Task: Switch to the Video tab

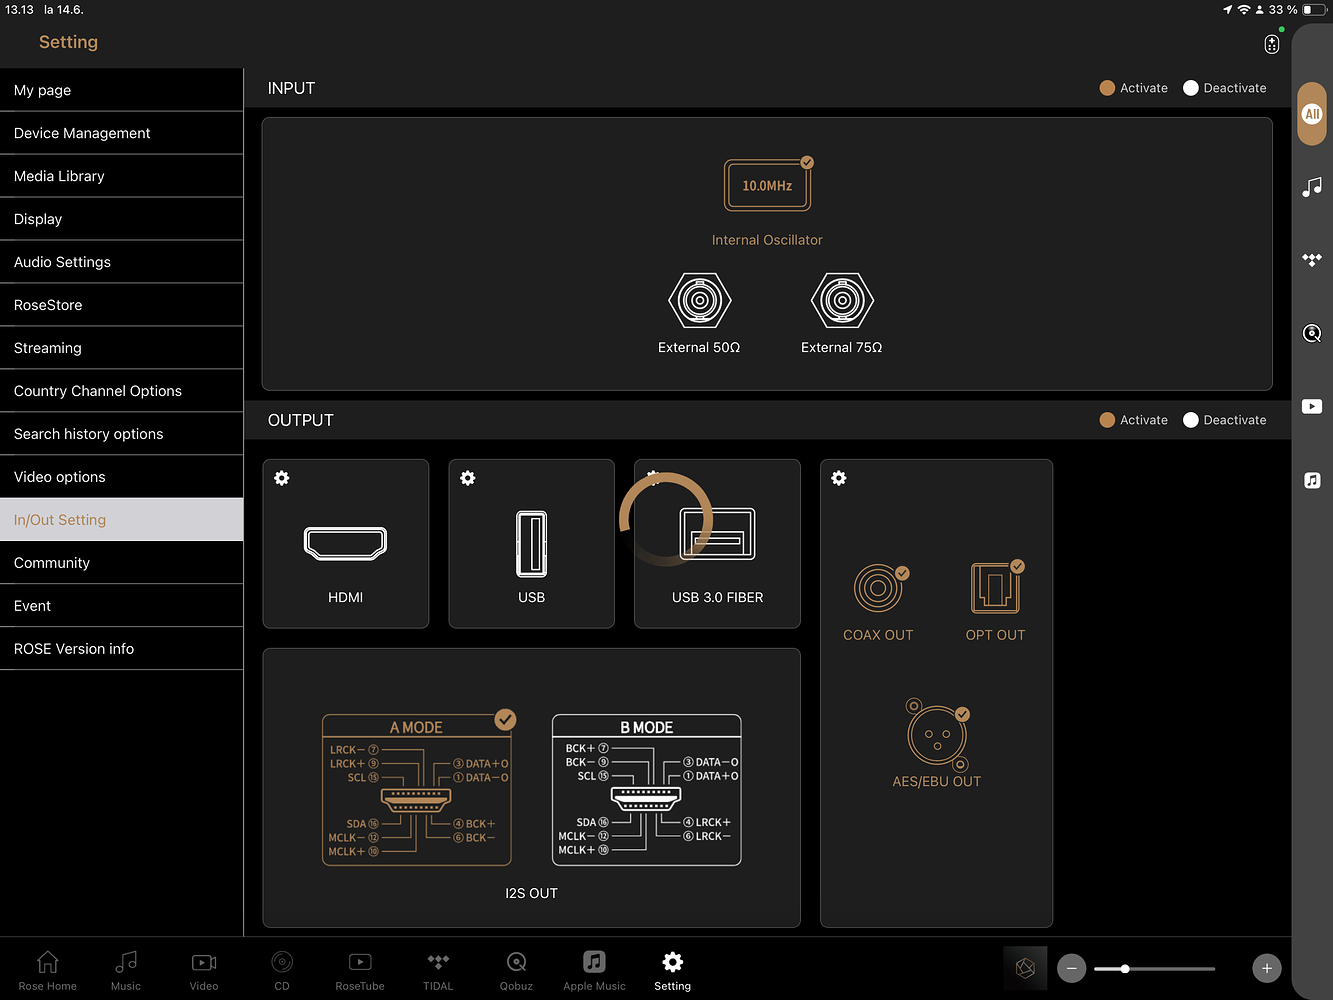Action: 204,970
